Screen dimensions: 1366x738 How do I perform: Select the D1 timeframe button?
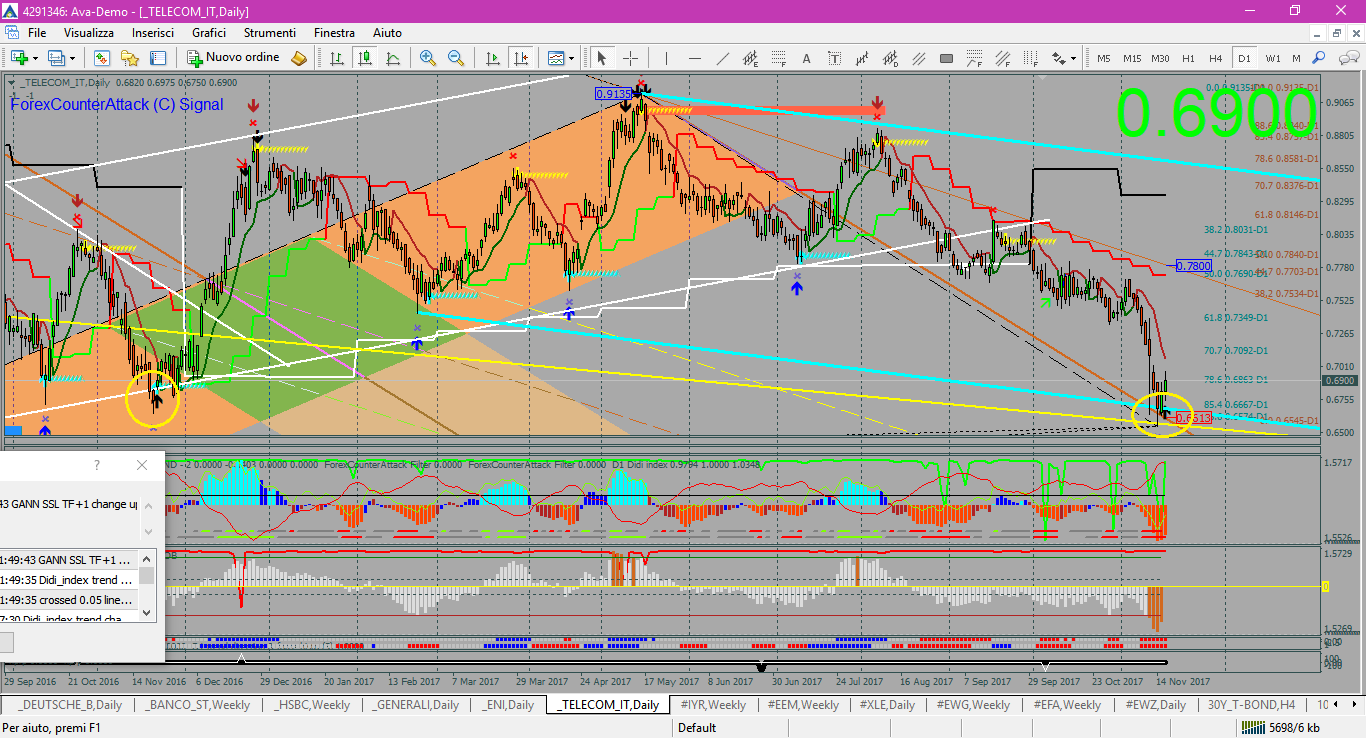[x=1244, y=58]
